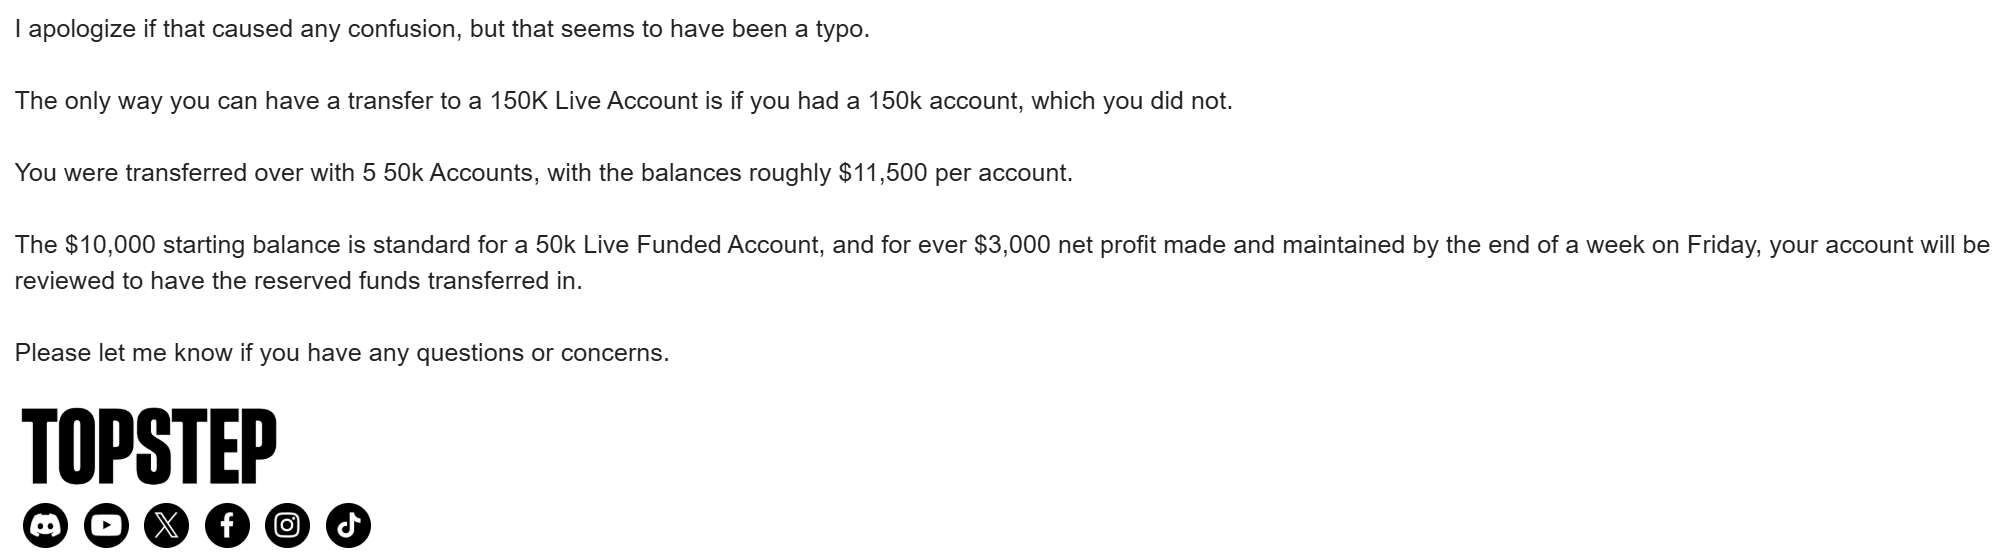This screenshot has height=558, width=2016.
Task: Open the Facebook icon link
Action: point(227,525)
